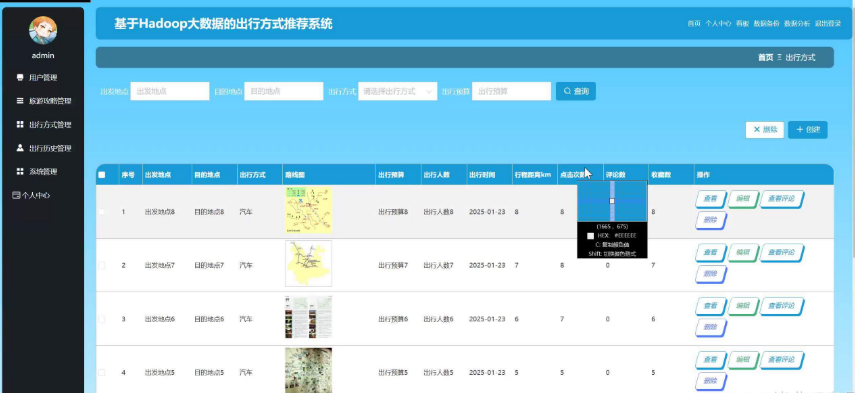Click the 查询 search button
855x393 pixels.
576,91
